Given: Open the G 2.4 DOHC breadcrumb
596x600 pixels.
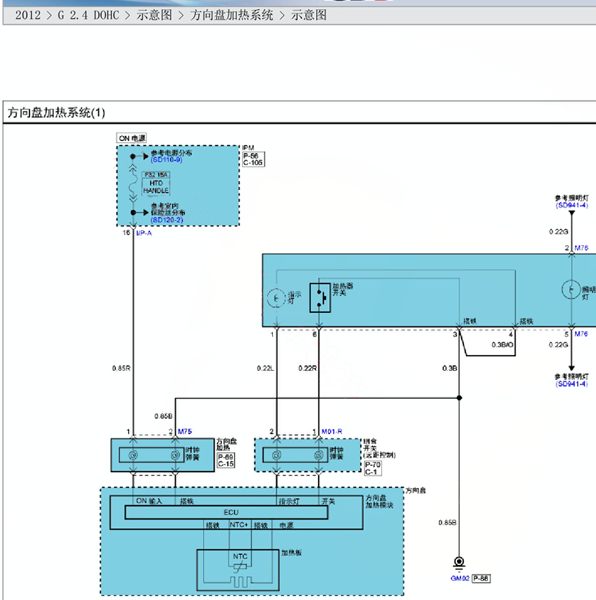Looking at the screenshot, I should [88, 15].
